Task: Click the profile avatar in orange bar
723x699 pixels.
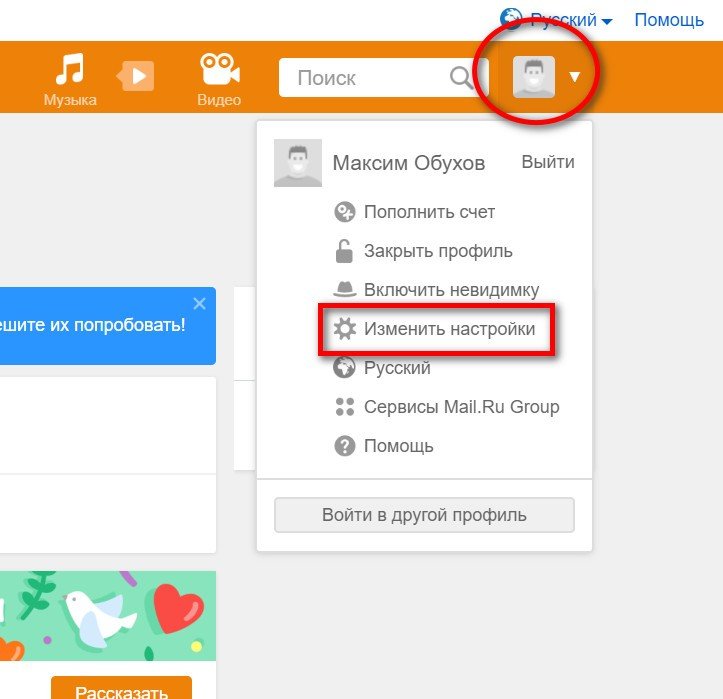Action: (x=533, y=77)
